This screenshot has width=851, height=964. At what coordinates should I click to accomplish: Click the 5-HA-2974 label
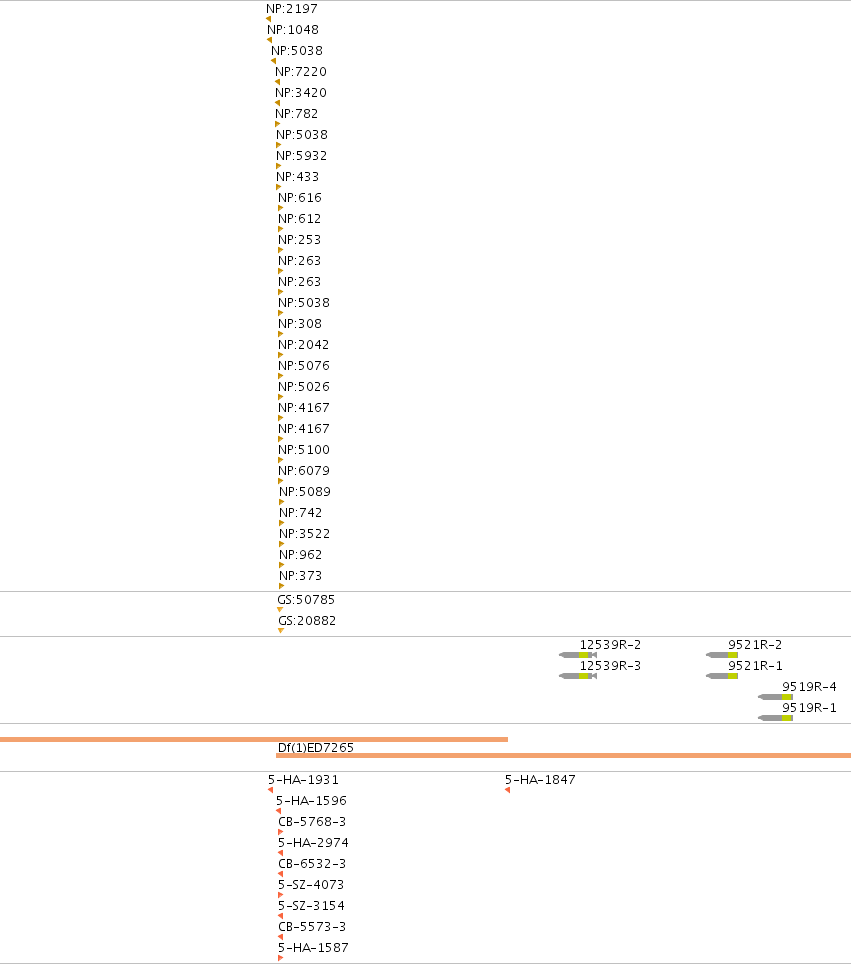pyautogui.click(x=313, y=842)
